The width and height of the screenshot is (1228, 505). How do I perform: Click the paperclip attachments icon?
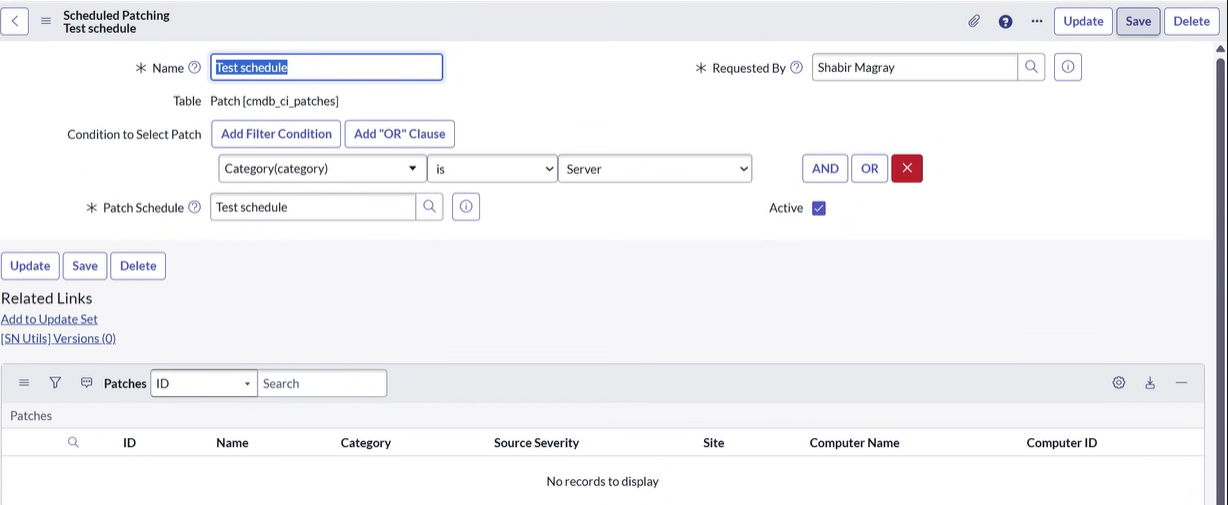pos(974,21)
